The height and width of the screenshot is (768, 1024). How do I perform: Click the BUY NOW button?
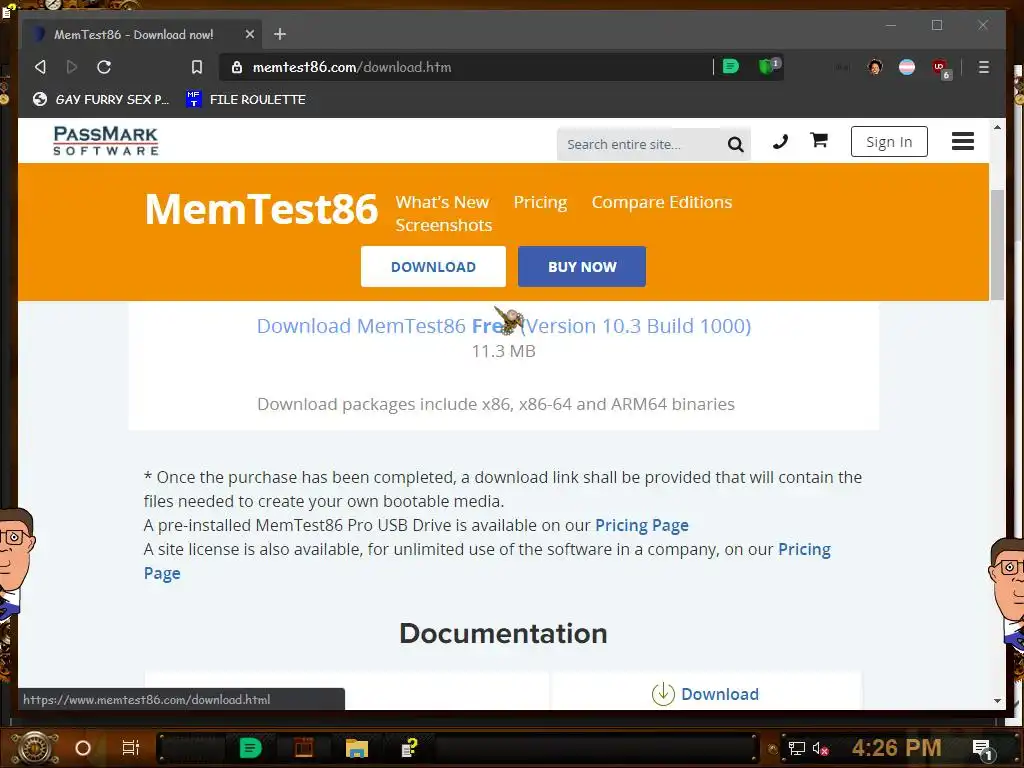pyautogui.click(x=582, y=266)
